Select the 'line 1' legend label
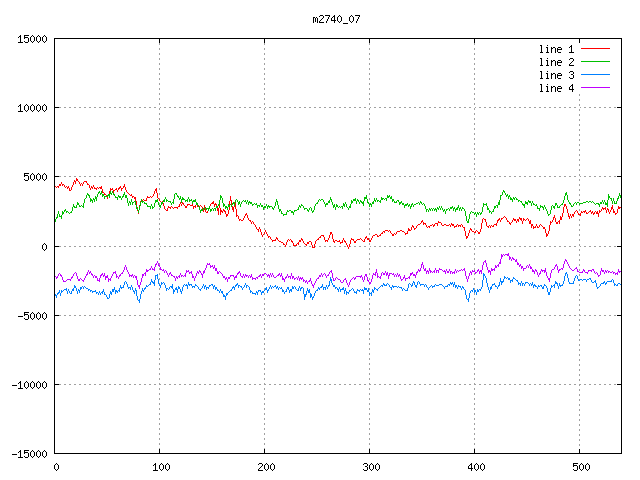This screenshot has width=640, height=480. tap(557, 49)
